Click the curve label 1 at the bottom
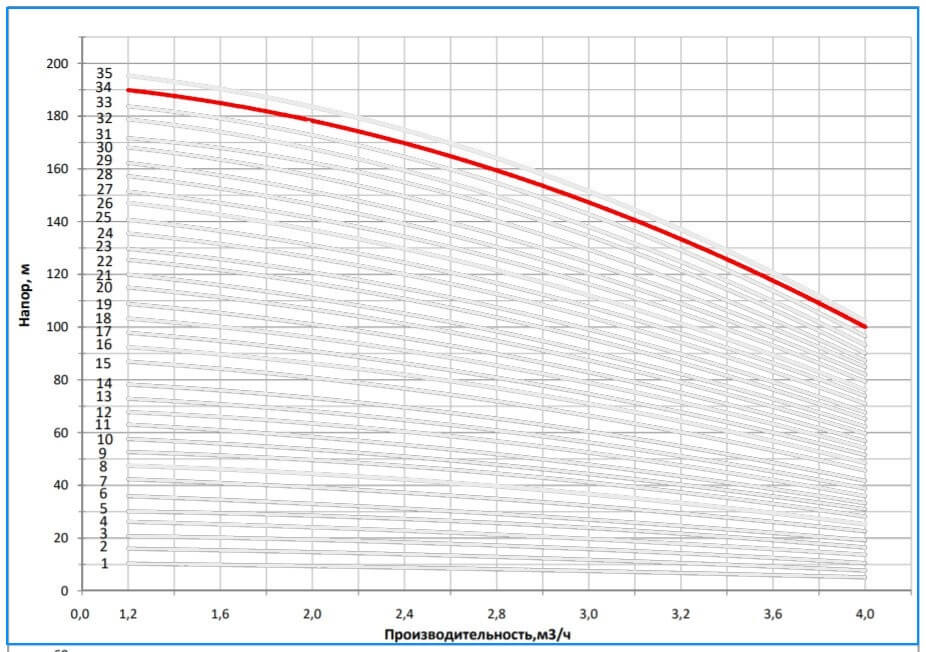The width and height of the screenshot is (926, 652). [x=104, y=563]
